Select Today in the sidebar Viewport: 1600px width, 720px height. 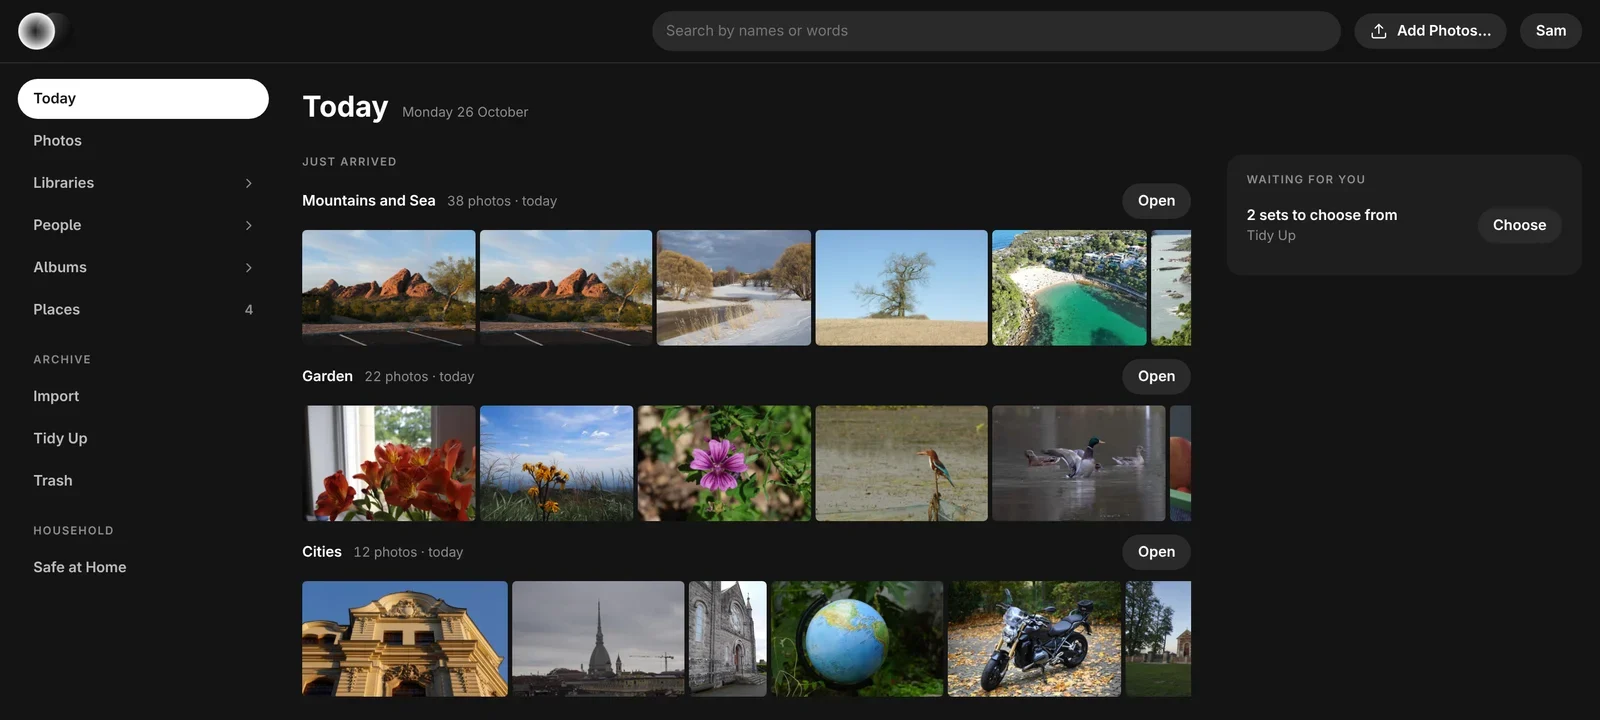point(143,98)
